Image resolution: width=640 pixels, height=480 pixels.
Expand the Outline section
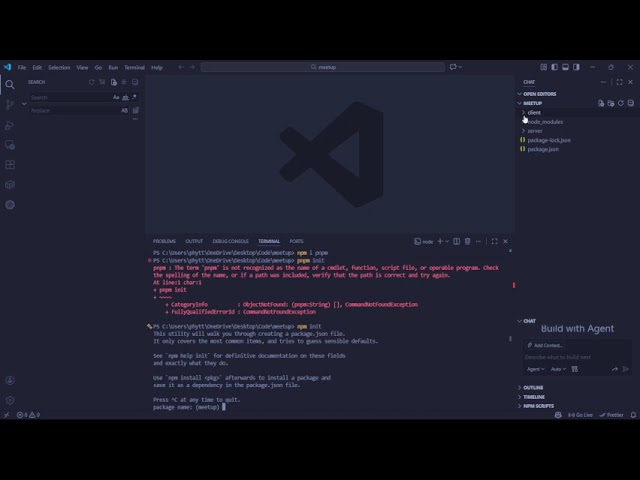coord(531,388)
